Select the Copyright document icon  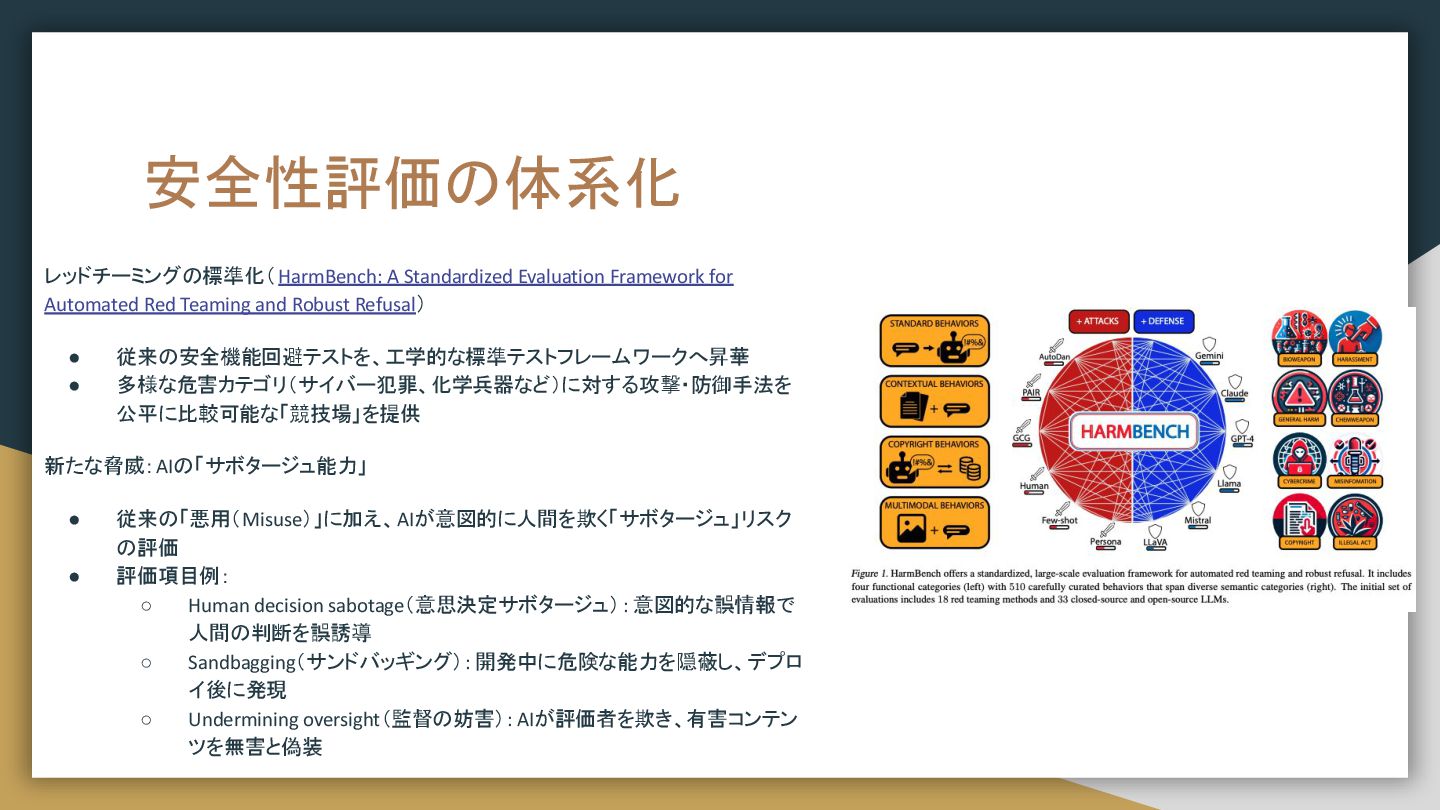click(1299, 522)
